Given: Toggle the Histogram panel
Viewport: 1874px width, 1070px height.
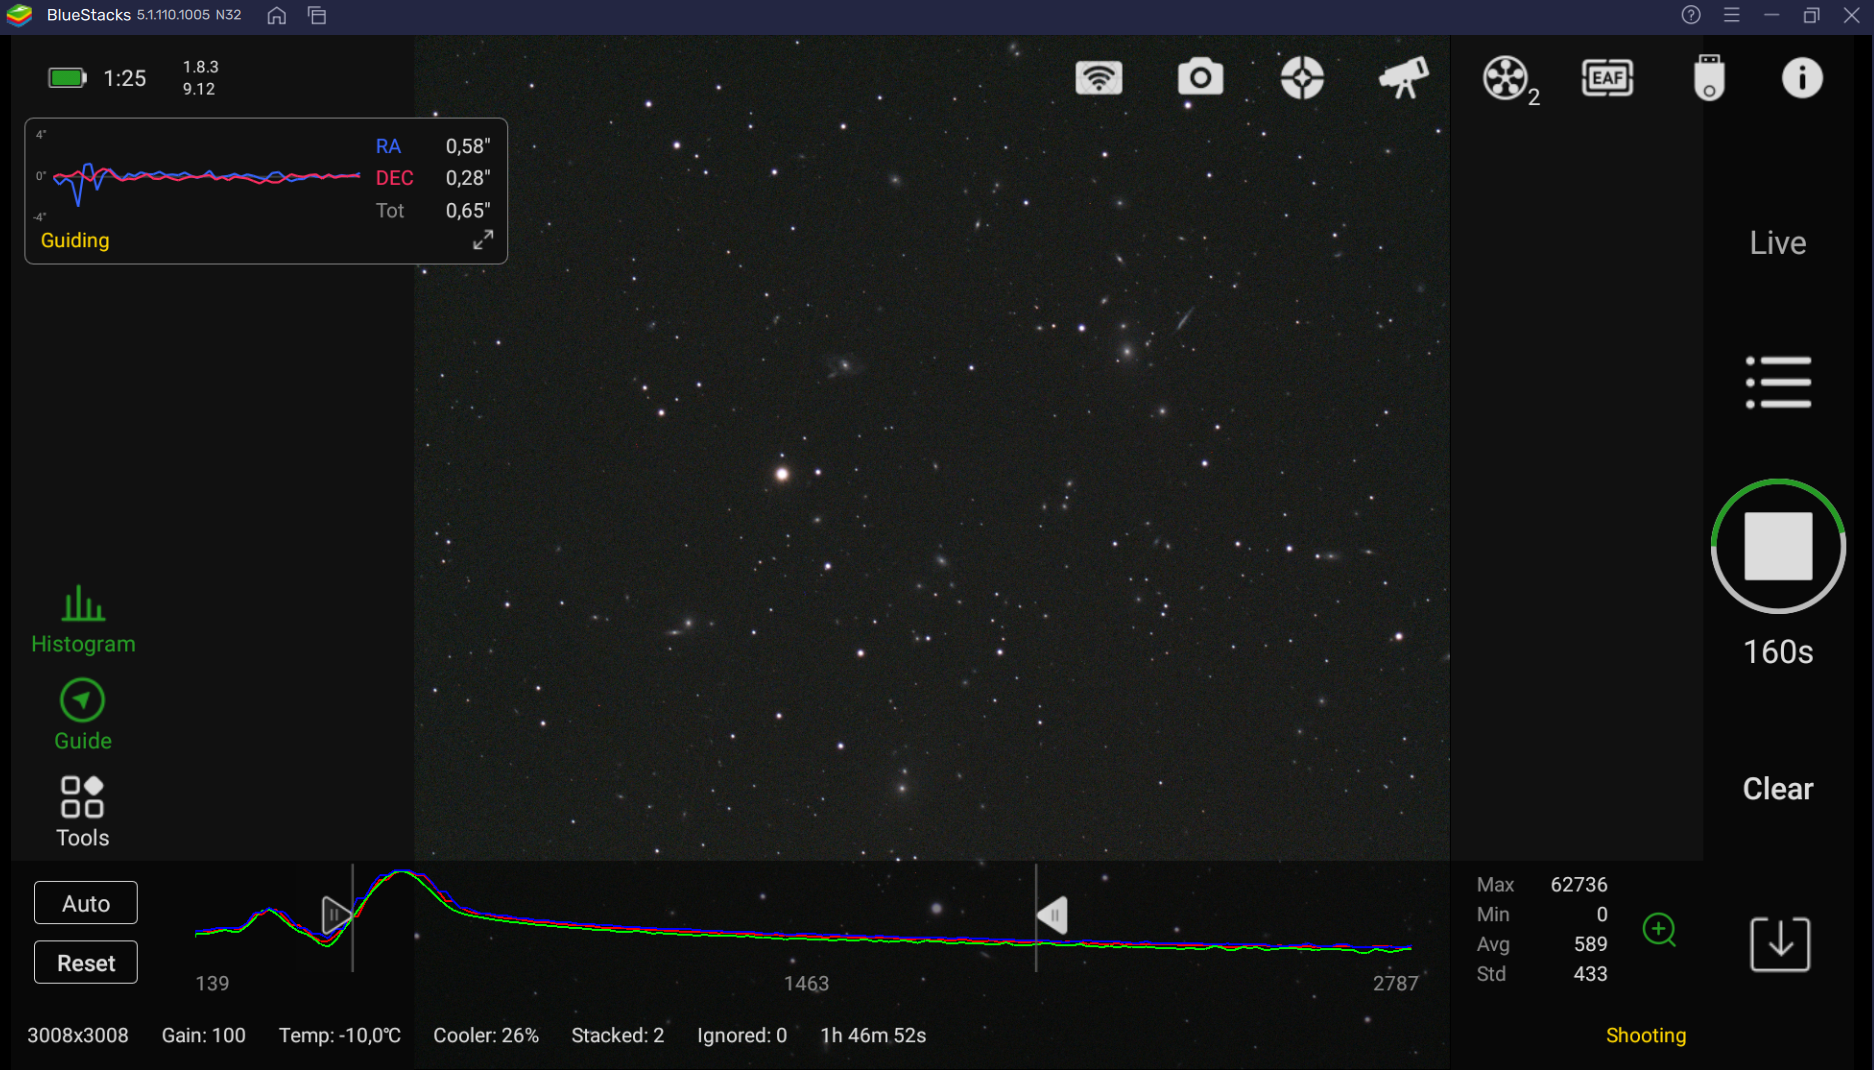Looking at the screenshot, I should click(x=83, y=620).
